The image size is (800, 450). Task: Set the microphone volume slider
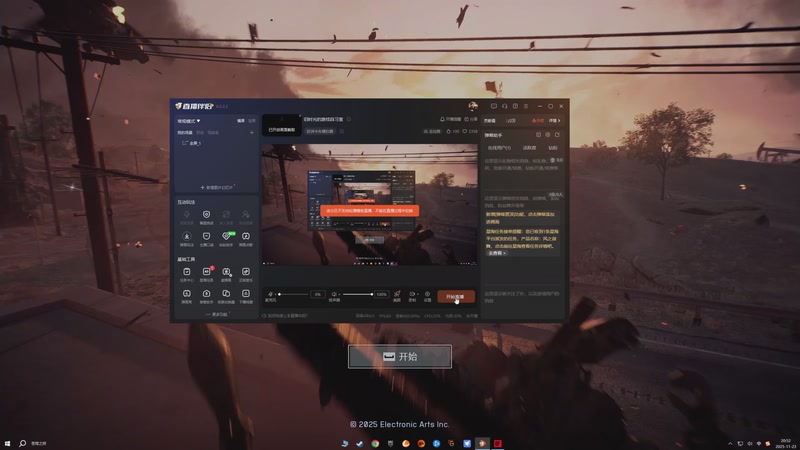pos(293,294)
